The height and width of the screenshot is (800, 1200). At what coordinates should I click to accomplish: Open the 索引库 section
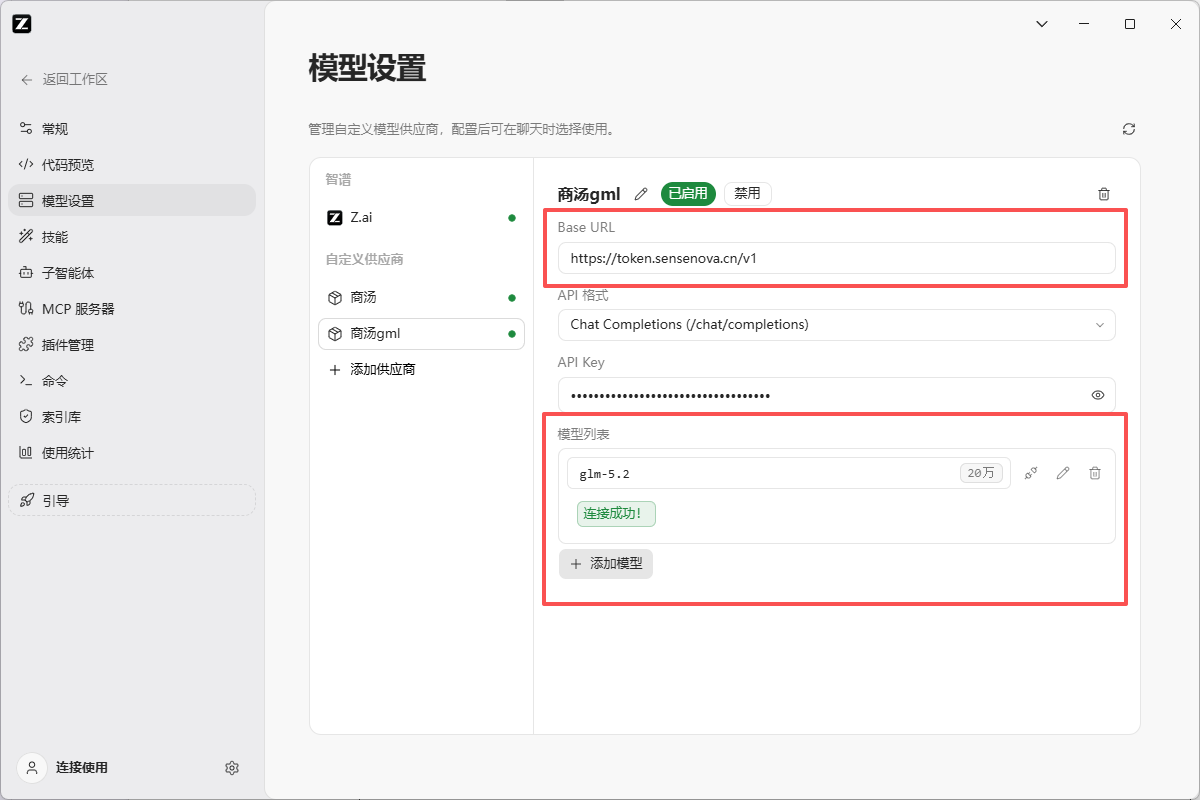(x=132, y=417)
